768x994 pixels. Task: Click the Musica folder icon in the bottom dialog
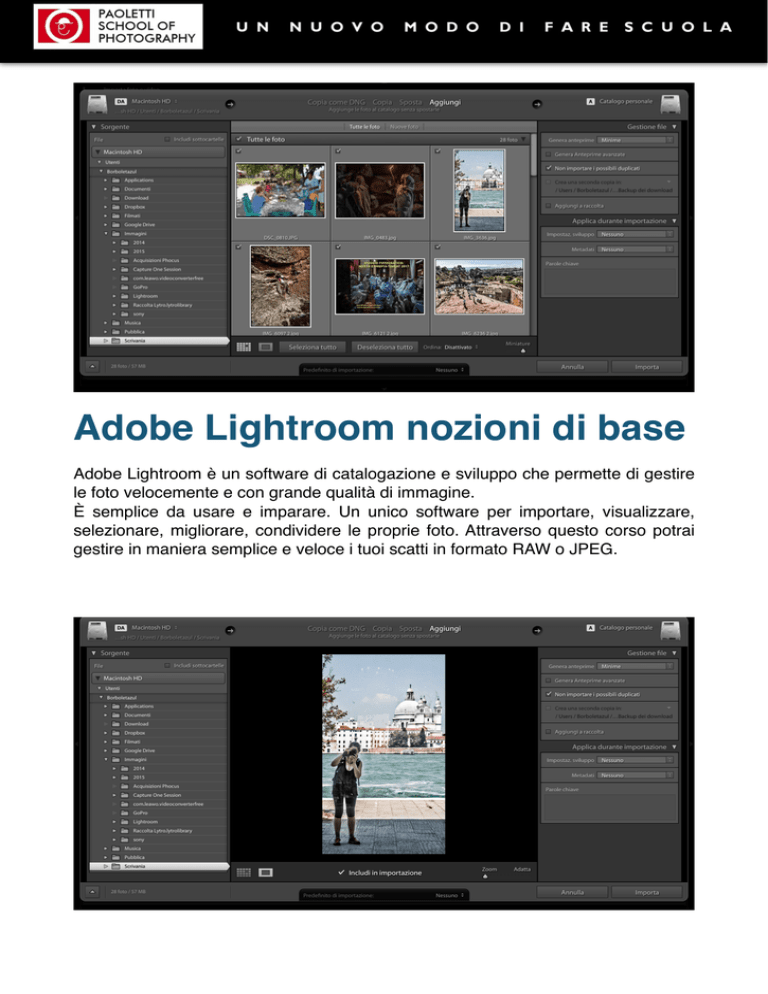tap(116, 848)
